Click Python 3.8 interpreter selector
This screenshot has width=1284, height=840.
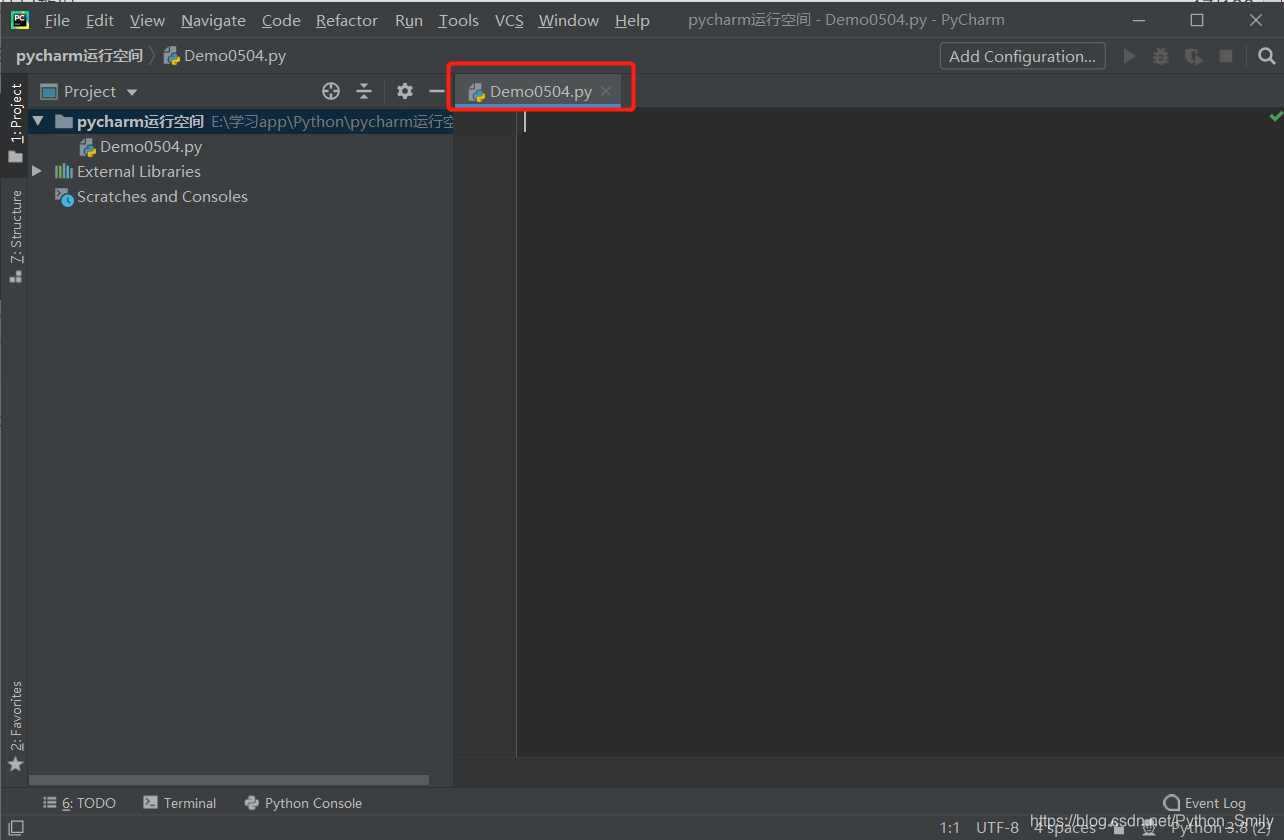click(1220, 828)
